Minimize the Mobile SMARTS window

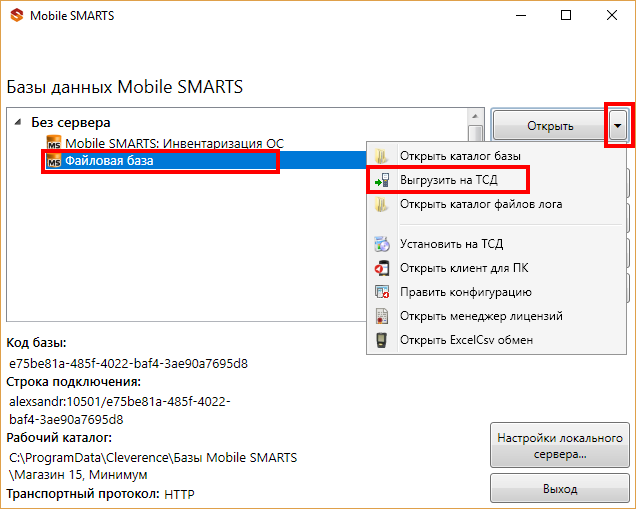point(521,15)
